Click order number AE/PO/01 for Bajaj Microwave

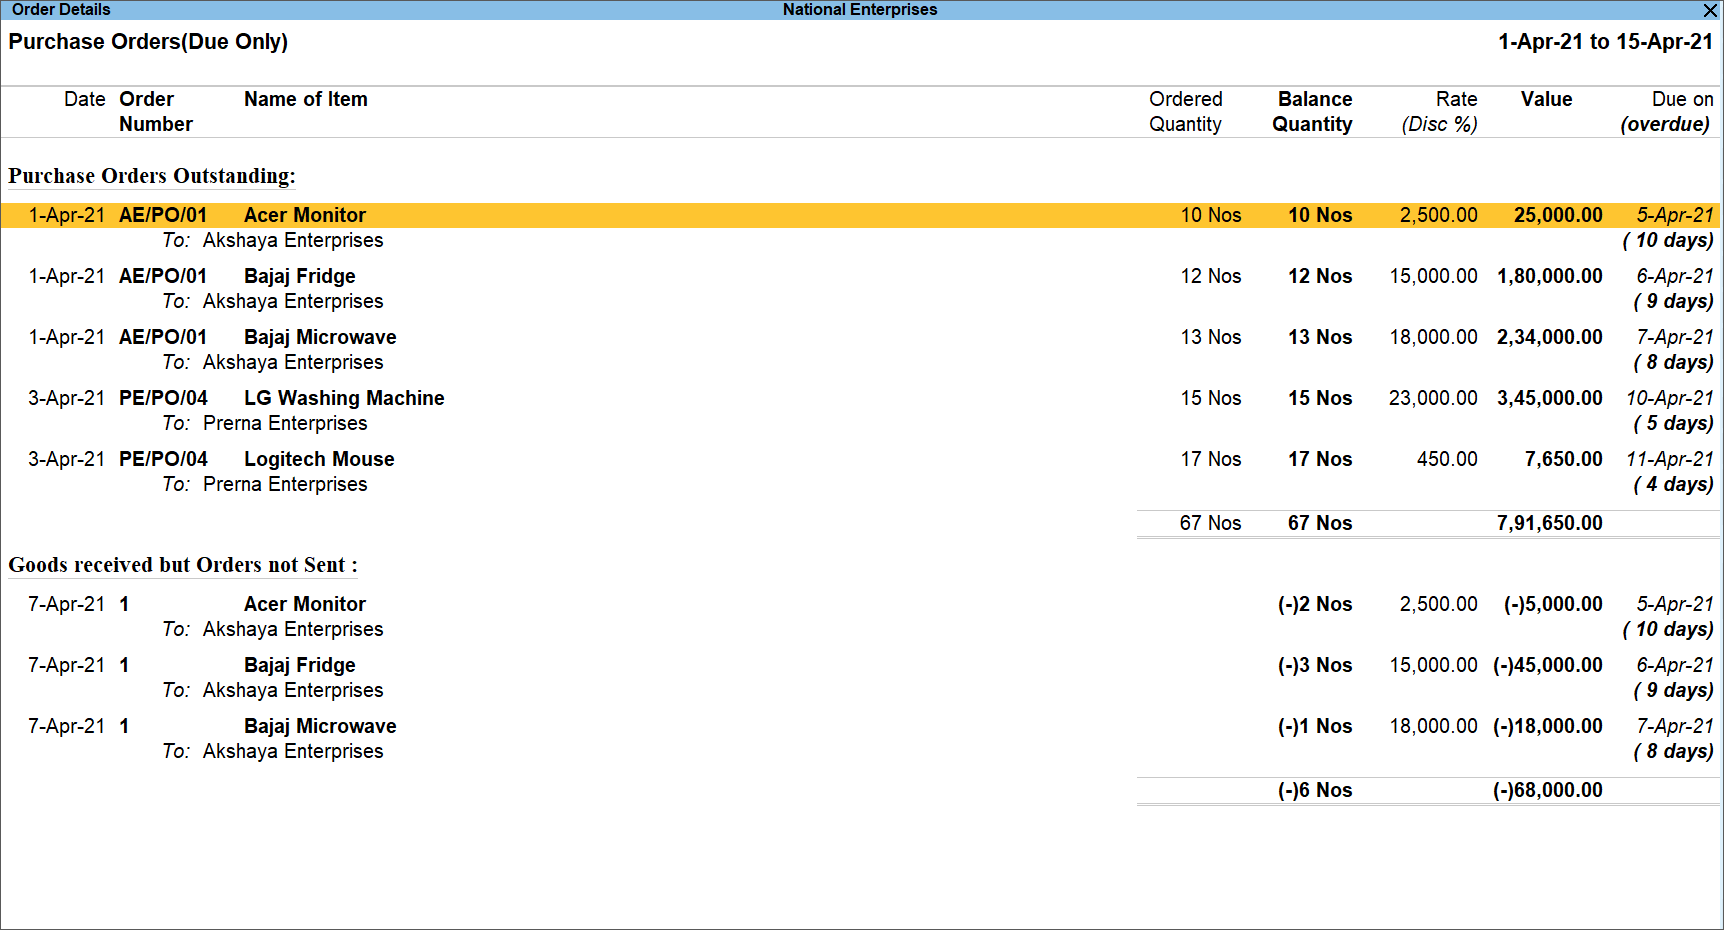point(163,337)
